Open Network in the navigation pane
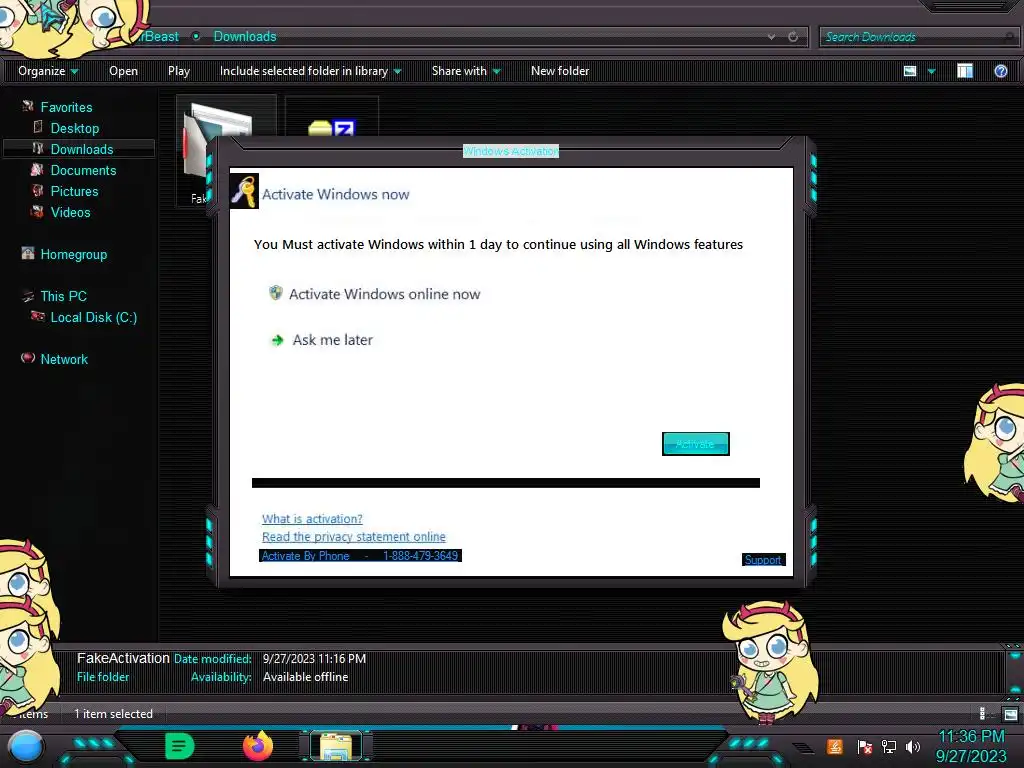 tap(64, 359)
